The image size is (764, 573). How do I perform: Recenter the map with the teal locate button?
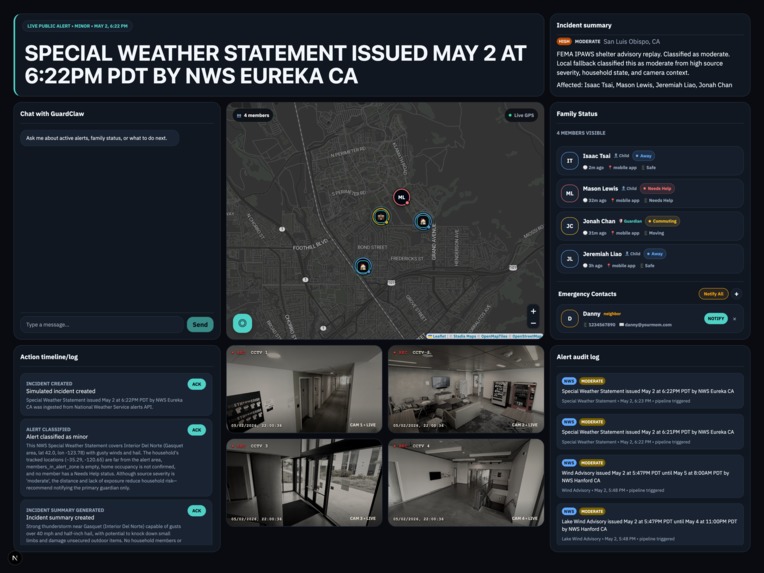(242, 323)
